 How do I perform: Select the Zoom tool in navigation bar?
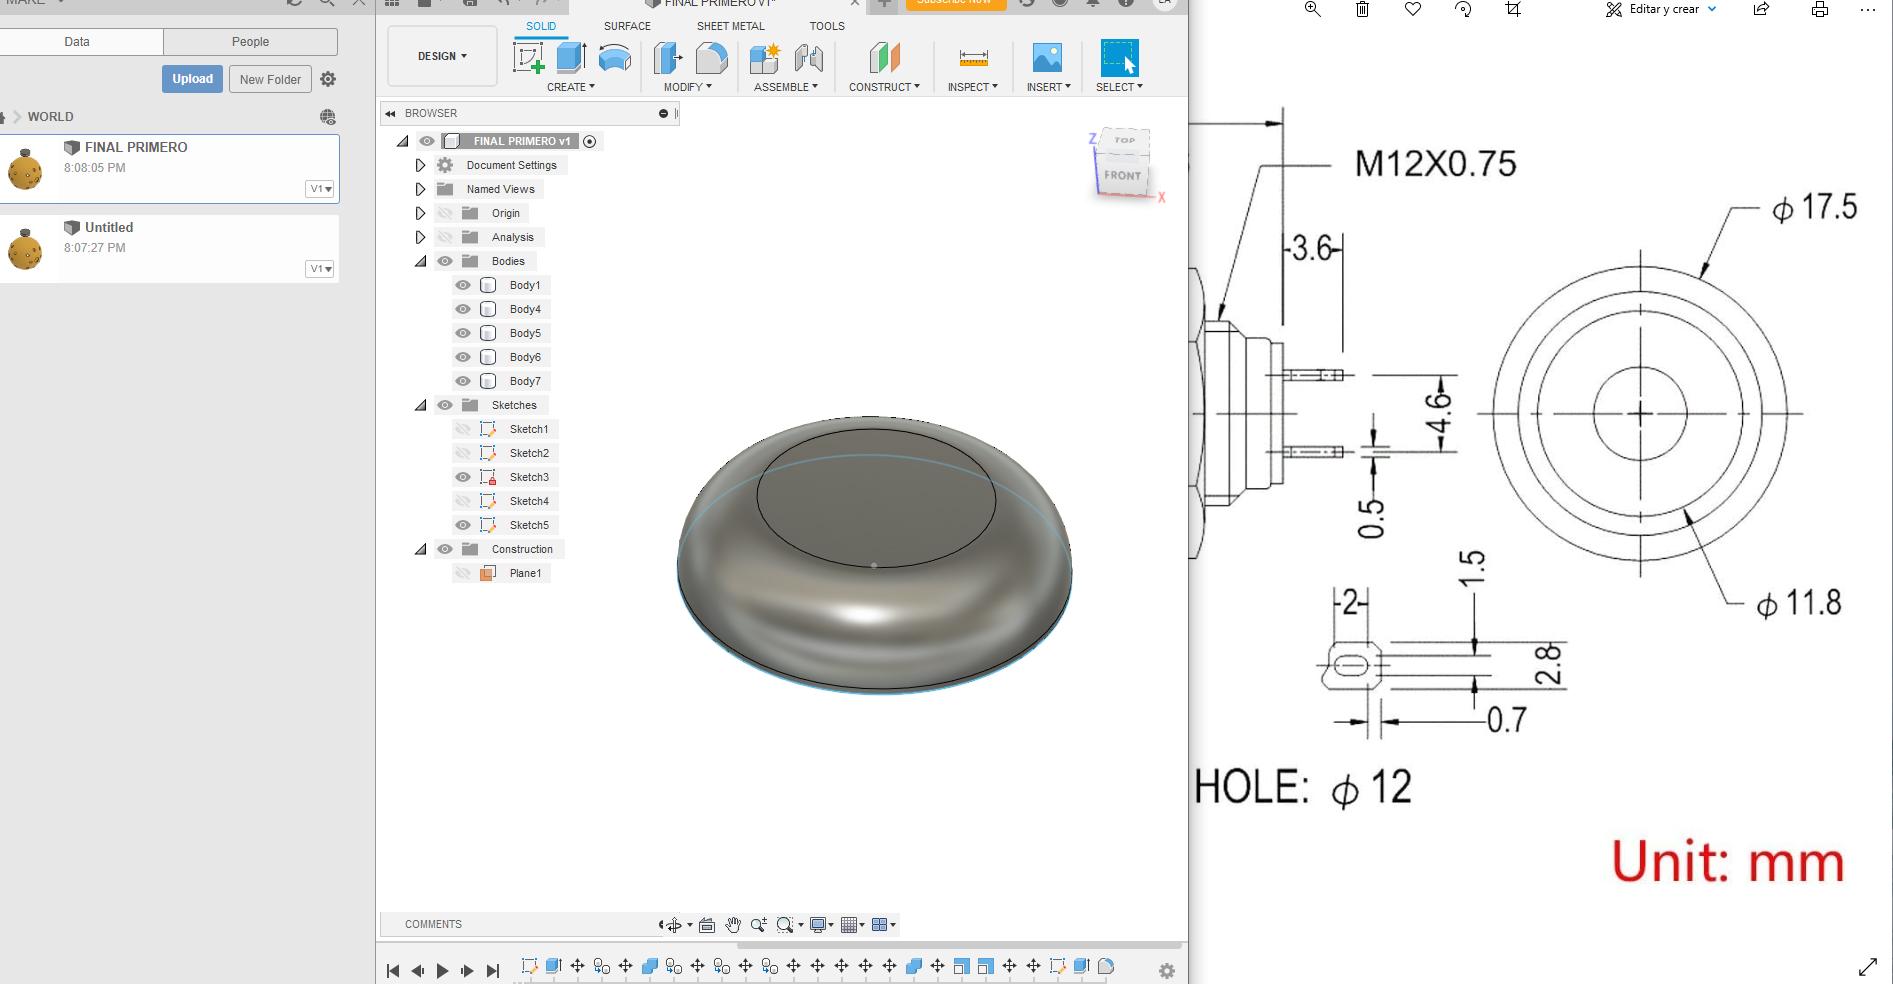(x=759, y=925)
